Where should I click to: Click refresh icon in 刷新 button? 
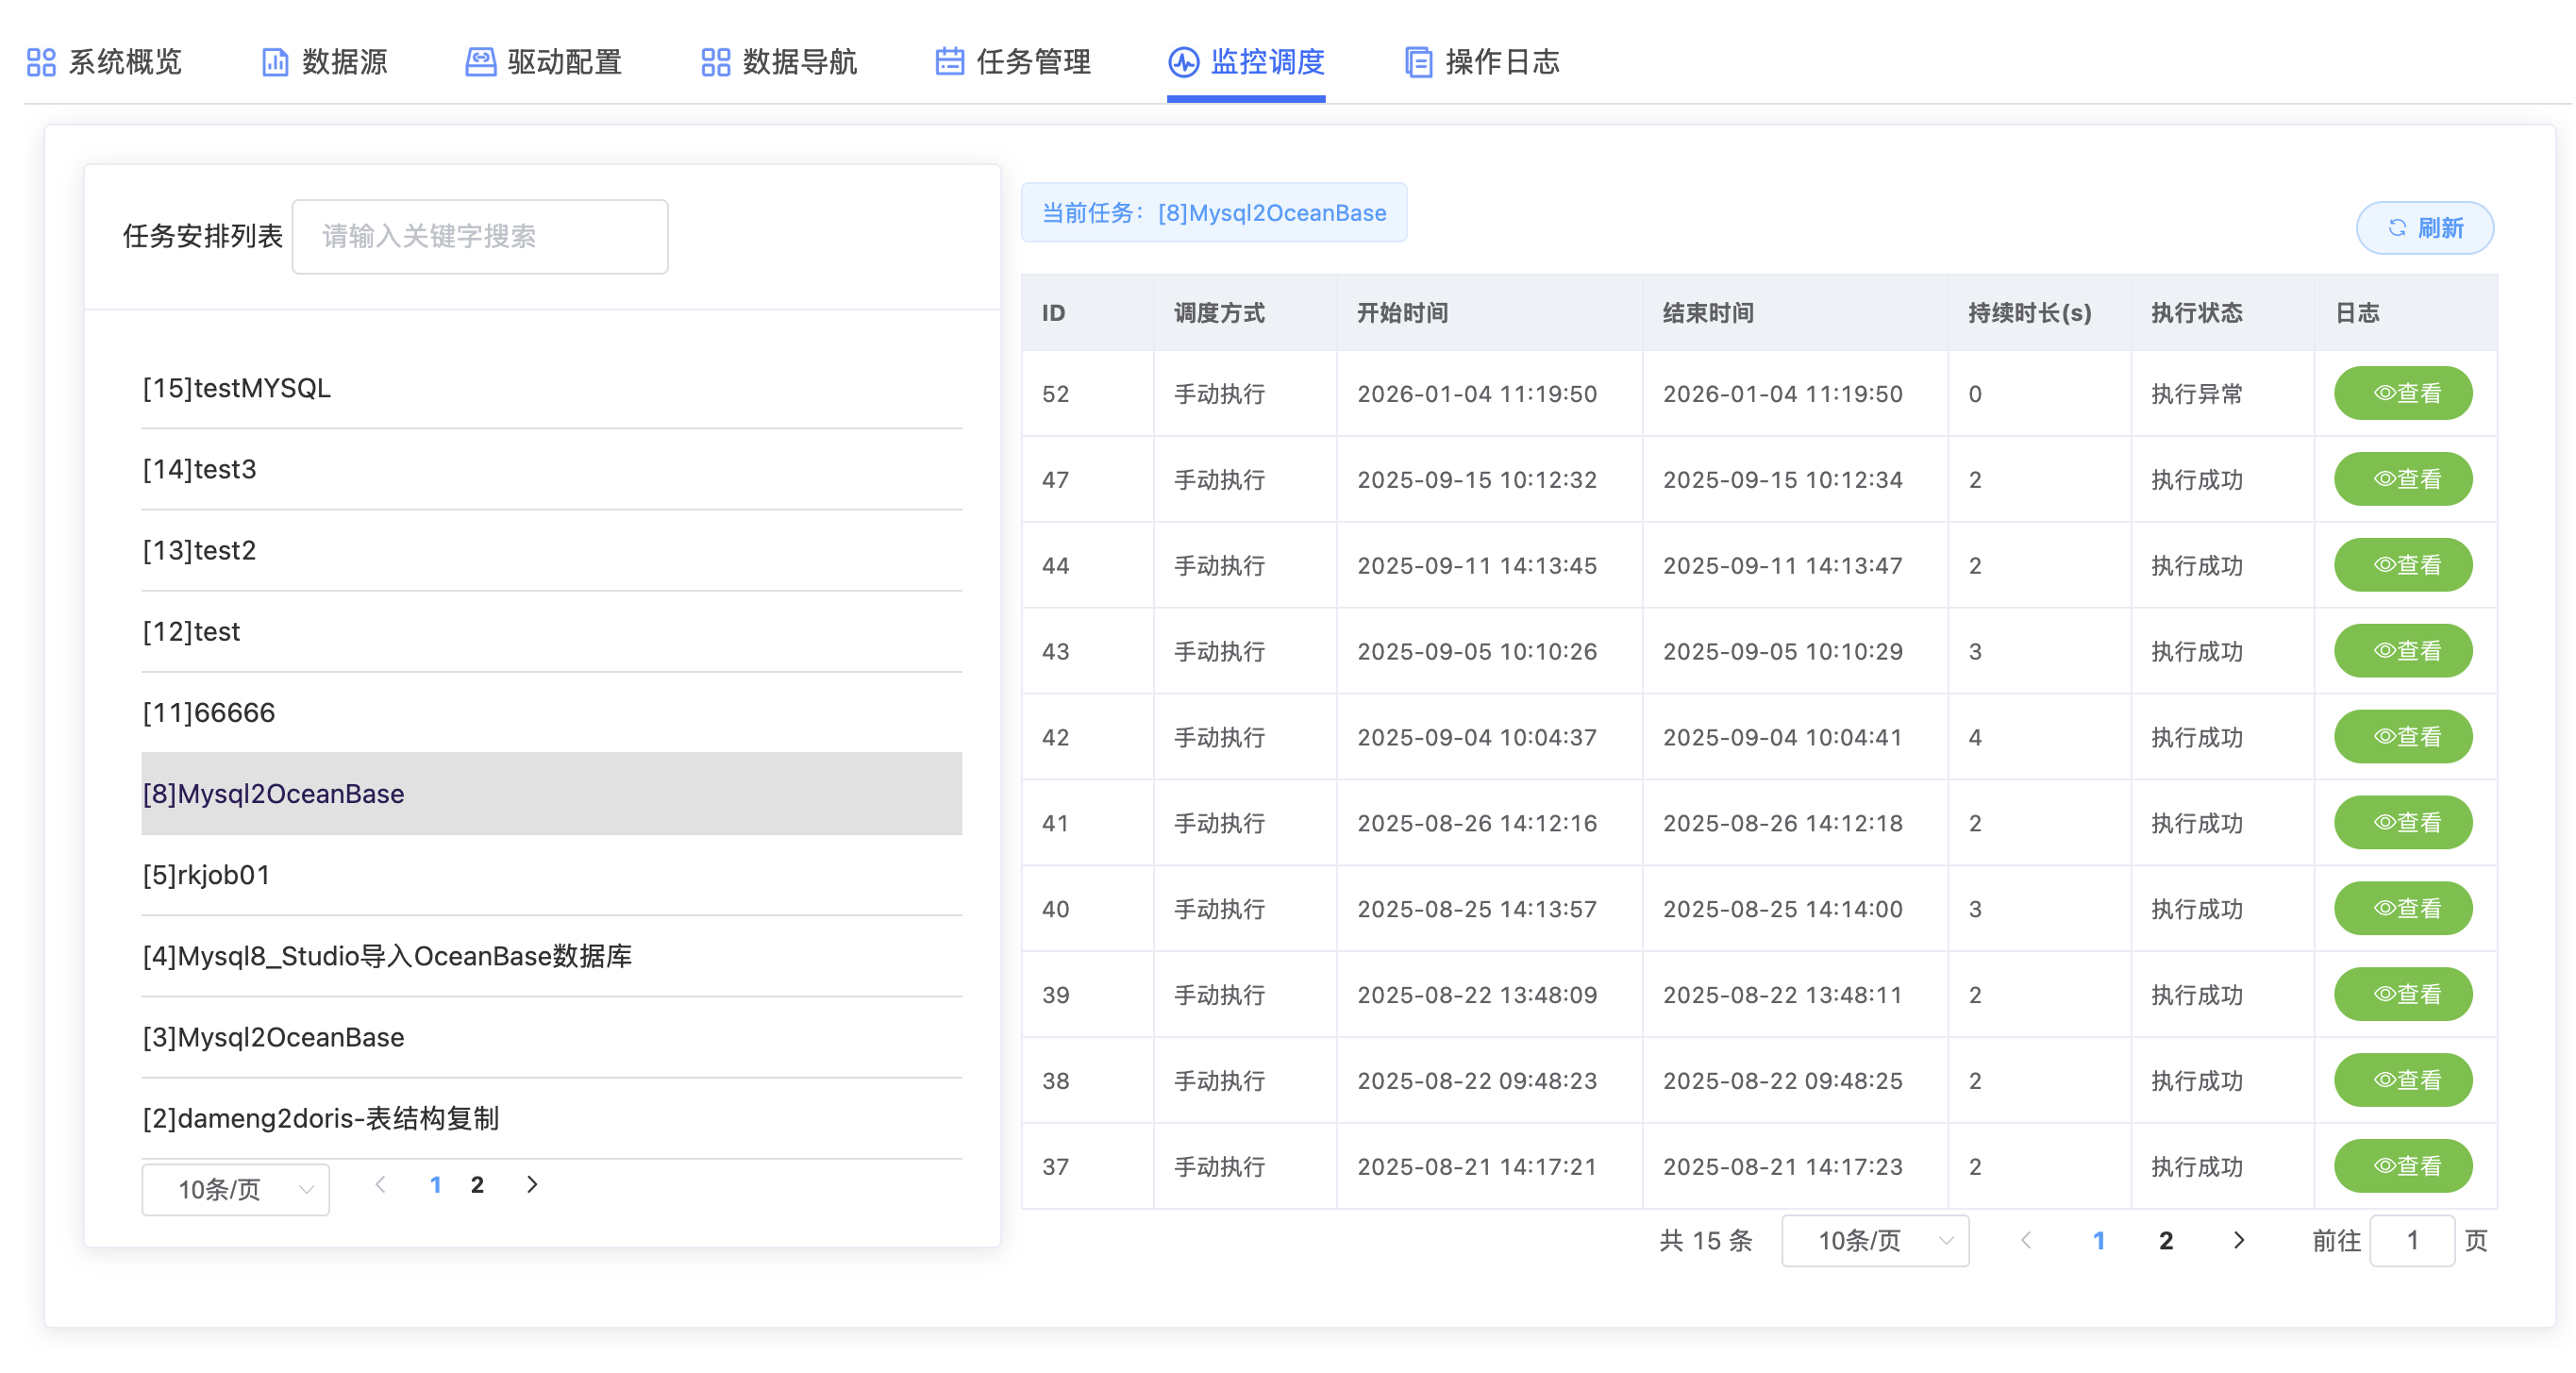pyautogui.click(x=2397, y=228)
